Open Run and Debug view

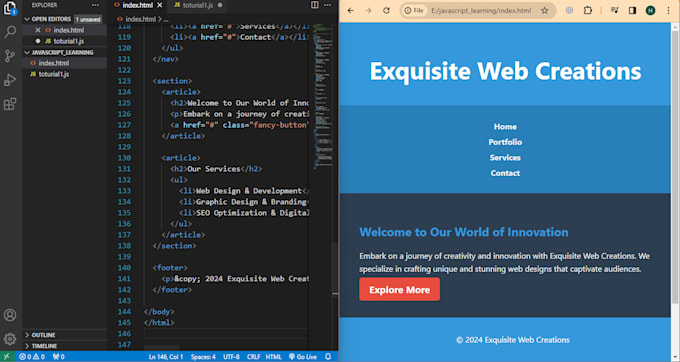10,80
